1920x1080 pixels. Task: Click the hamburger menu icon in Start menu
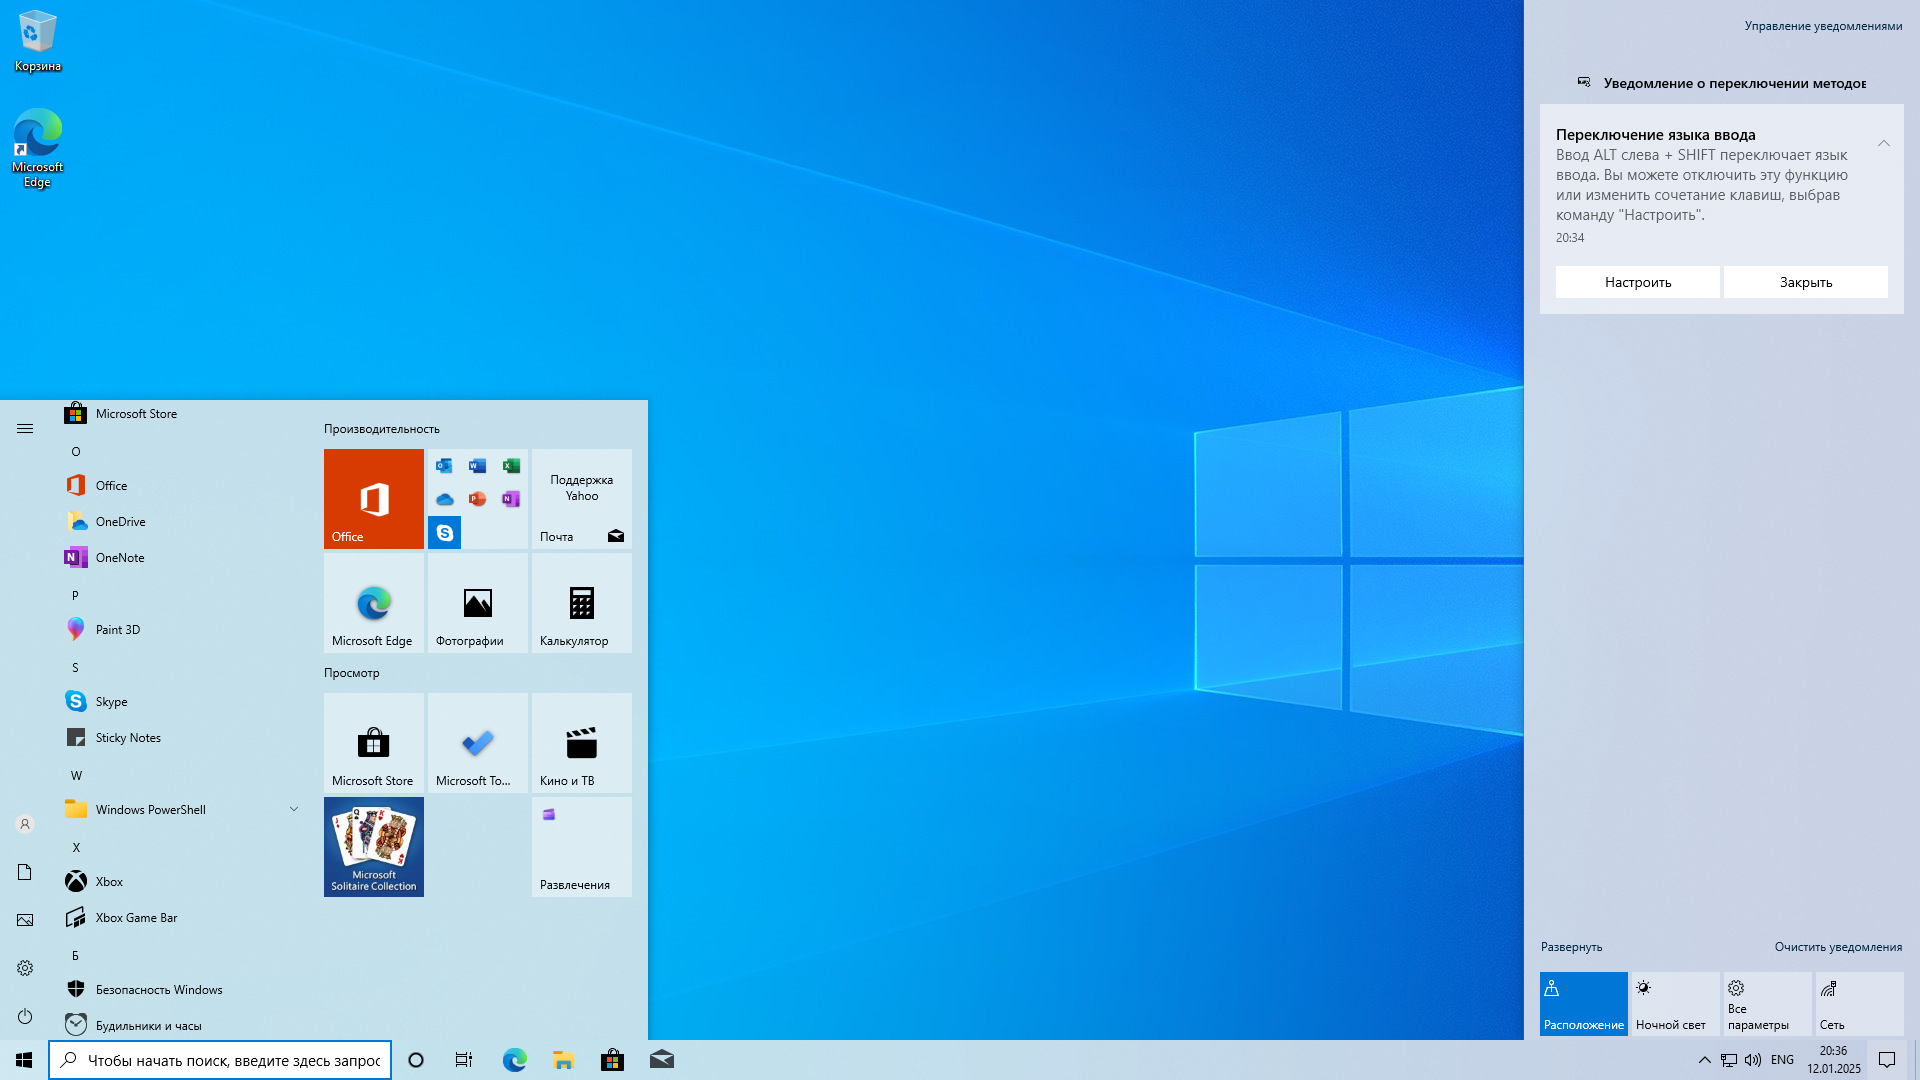pyautogui.click(x=25, y=428)
